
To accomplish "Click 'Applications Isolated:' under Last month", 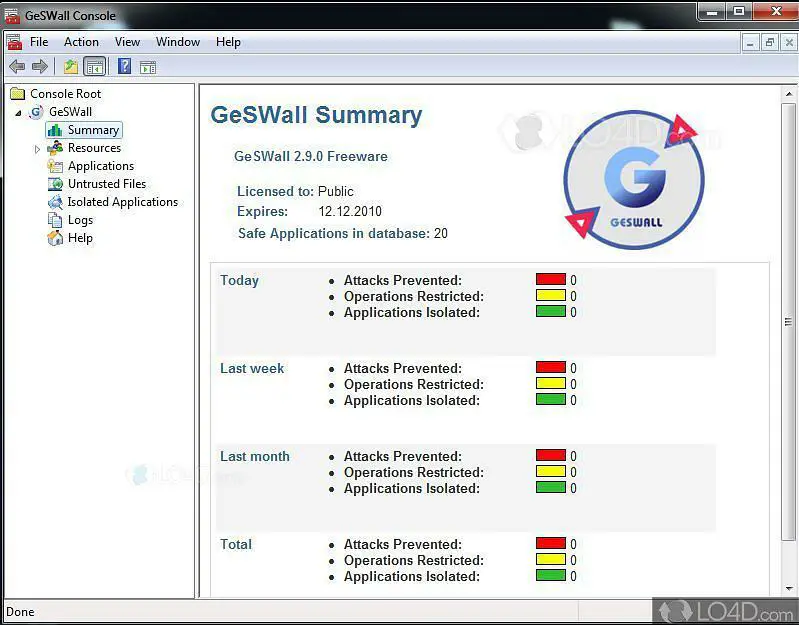I will coord(412,488).
